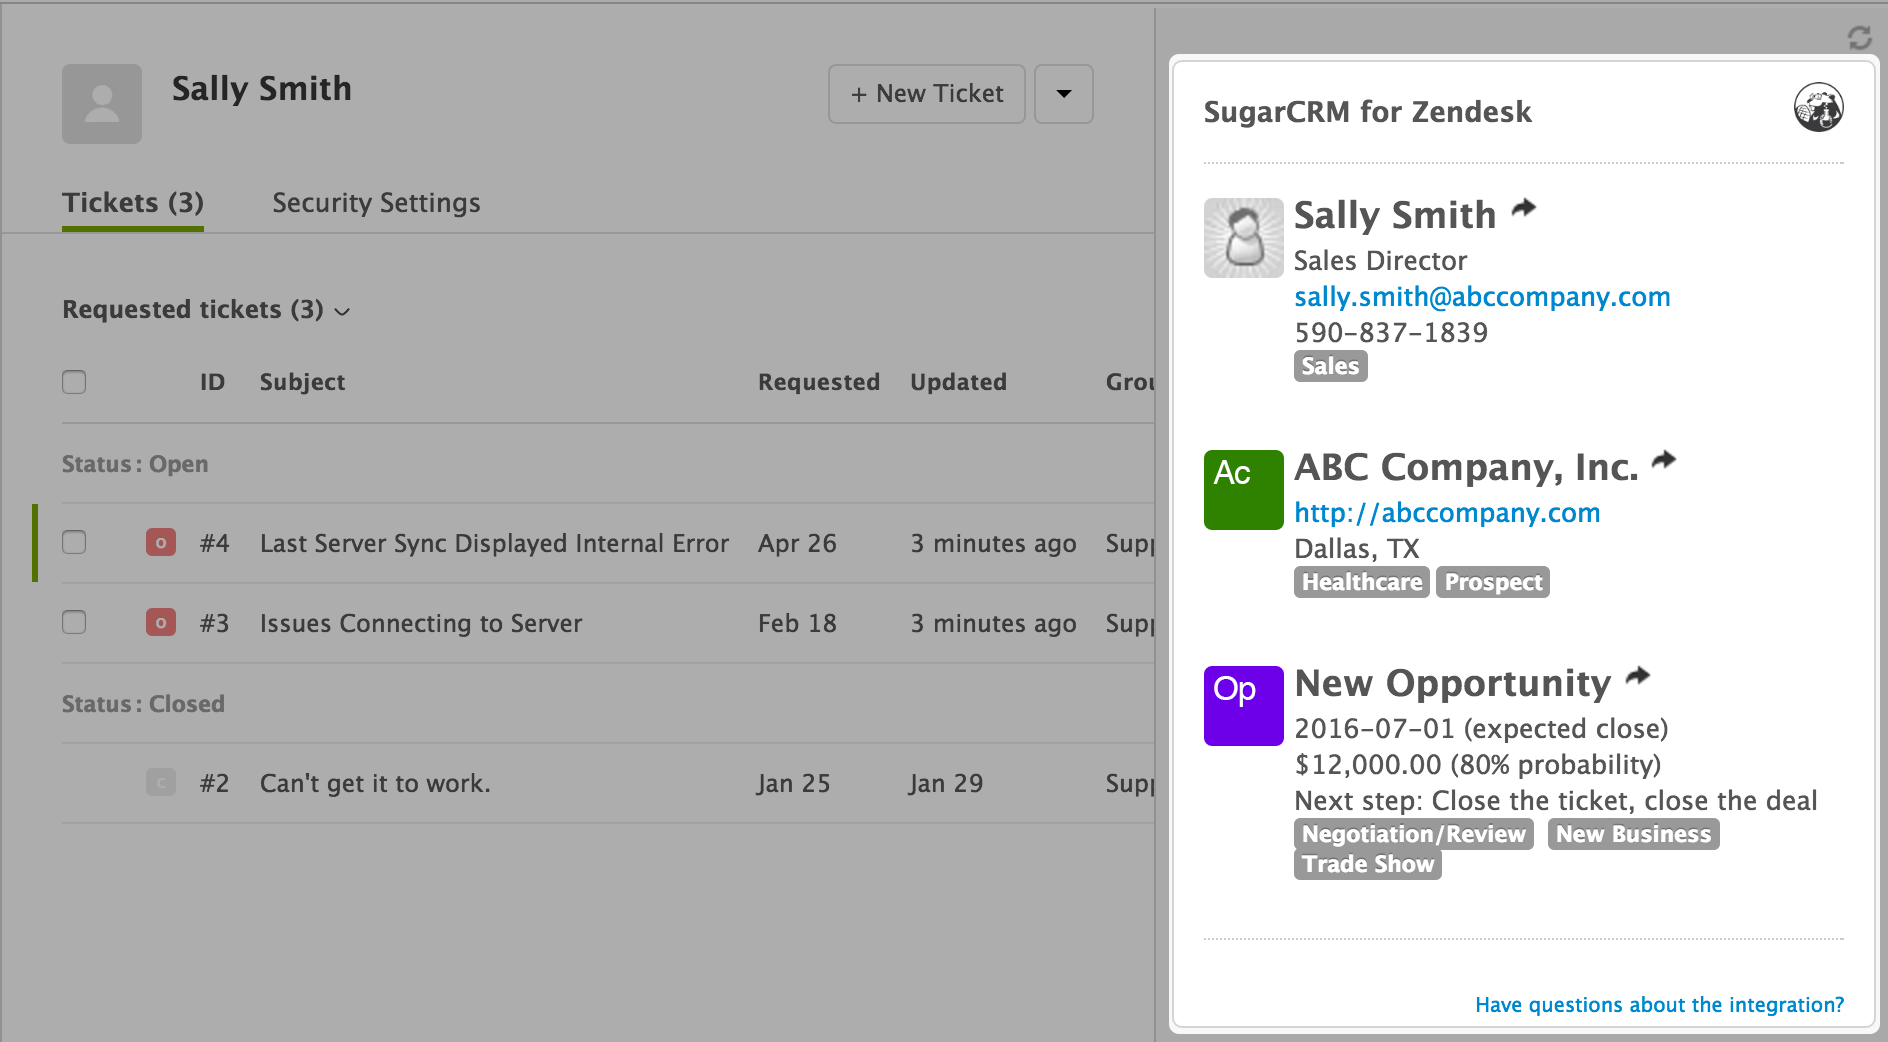This screenshot has height=1042, width=1888.
Task: Click the Apr 26 requested date
Action: pyautogui.click(x=797, y=543)
